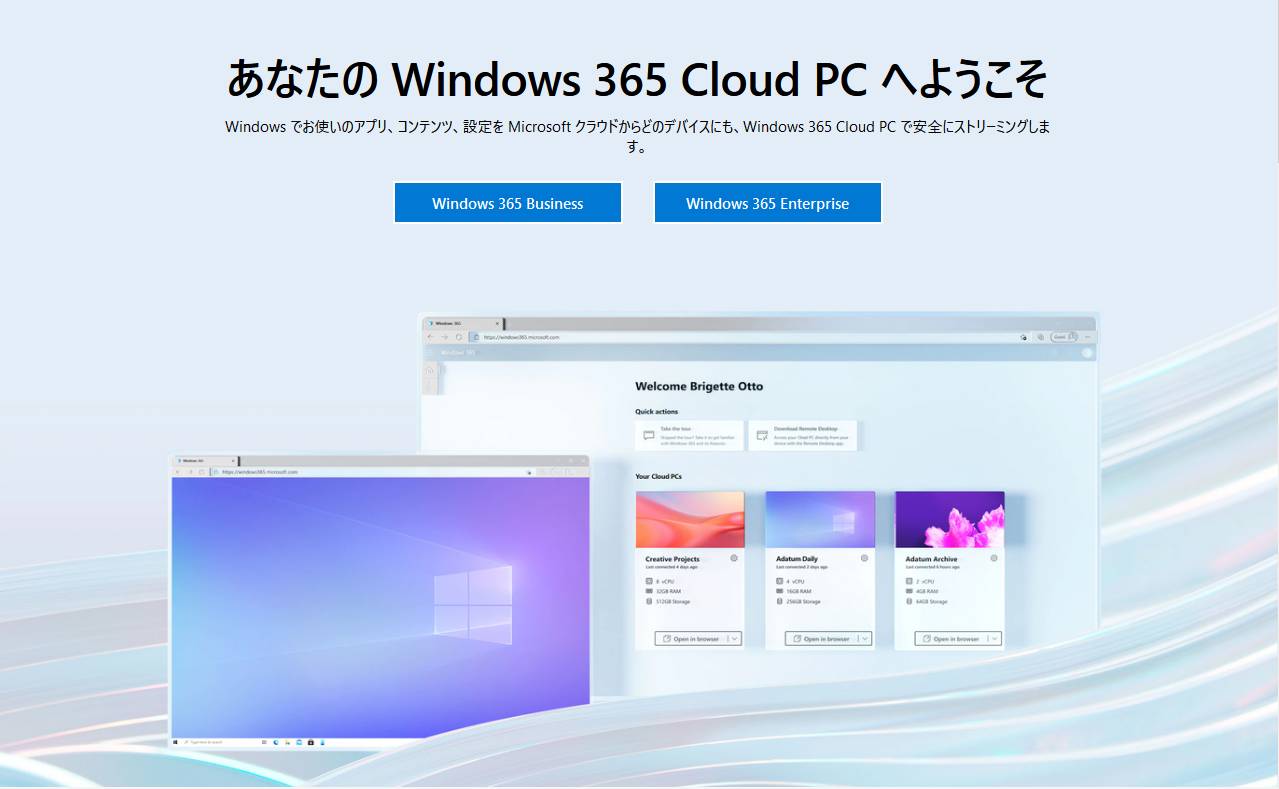Expand dropdown arrow on Adatum Archive card
This screenshot has width=1279, height=789.
pos(994,638)
